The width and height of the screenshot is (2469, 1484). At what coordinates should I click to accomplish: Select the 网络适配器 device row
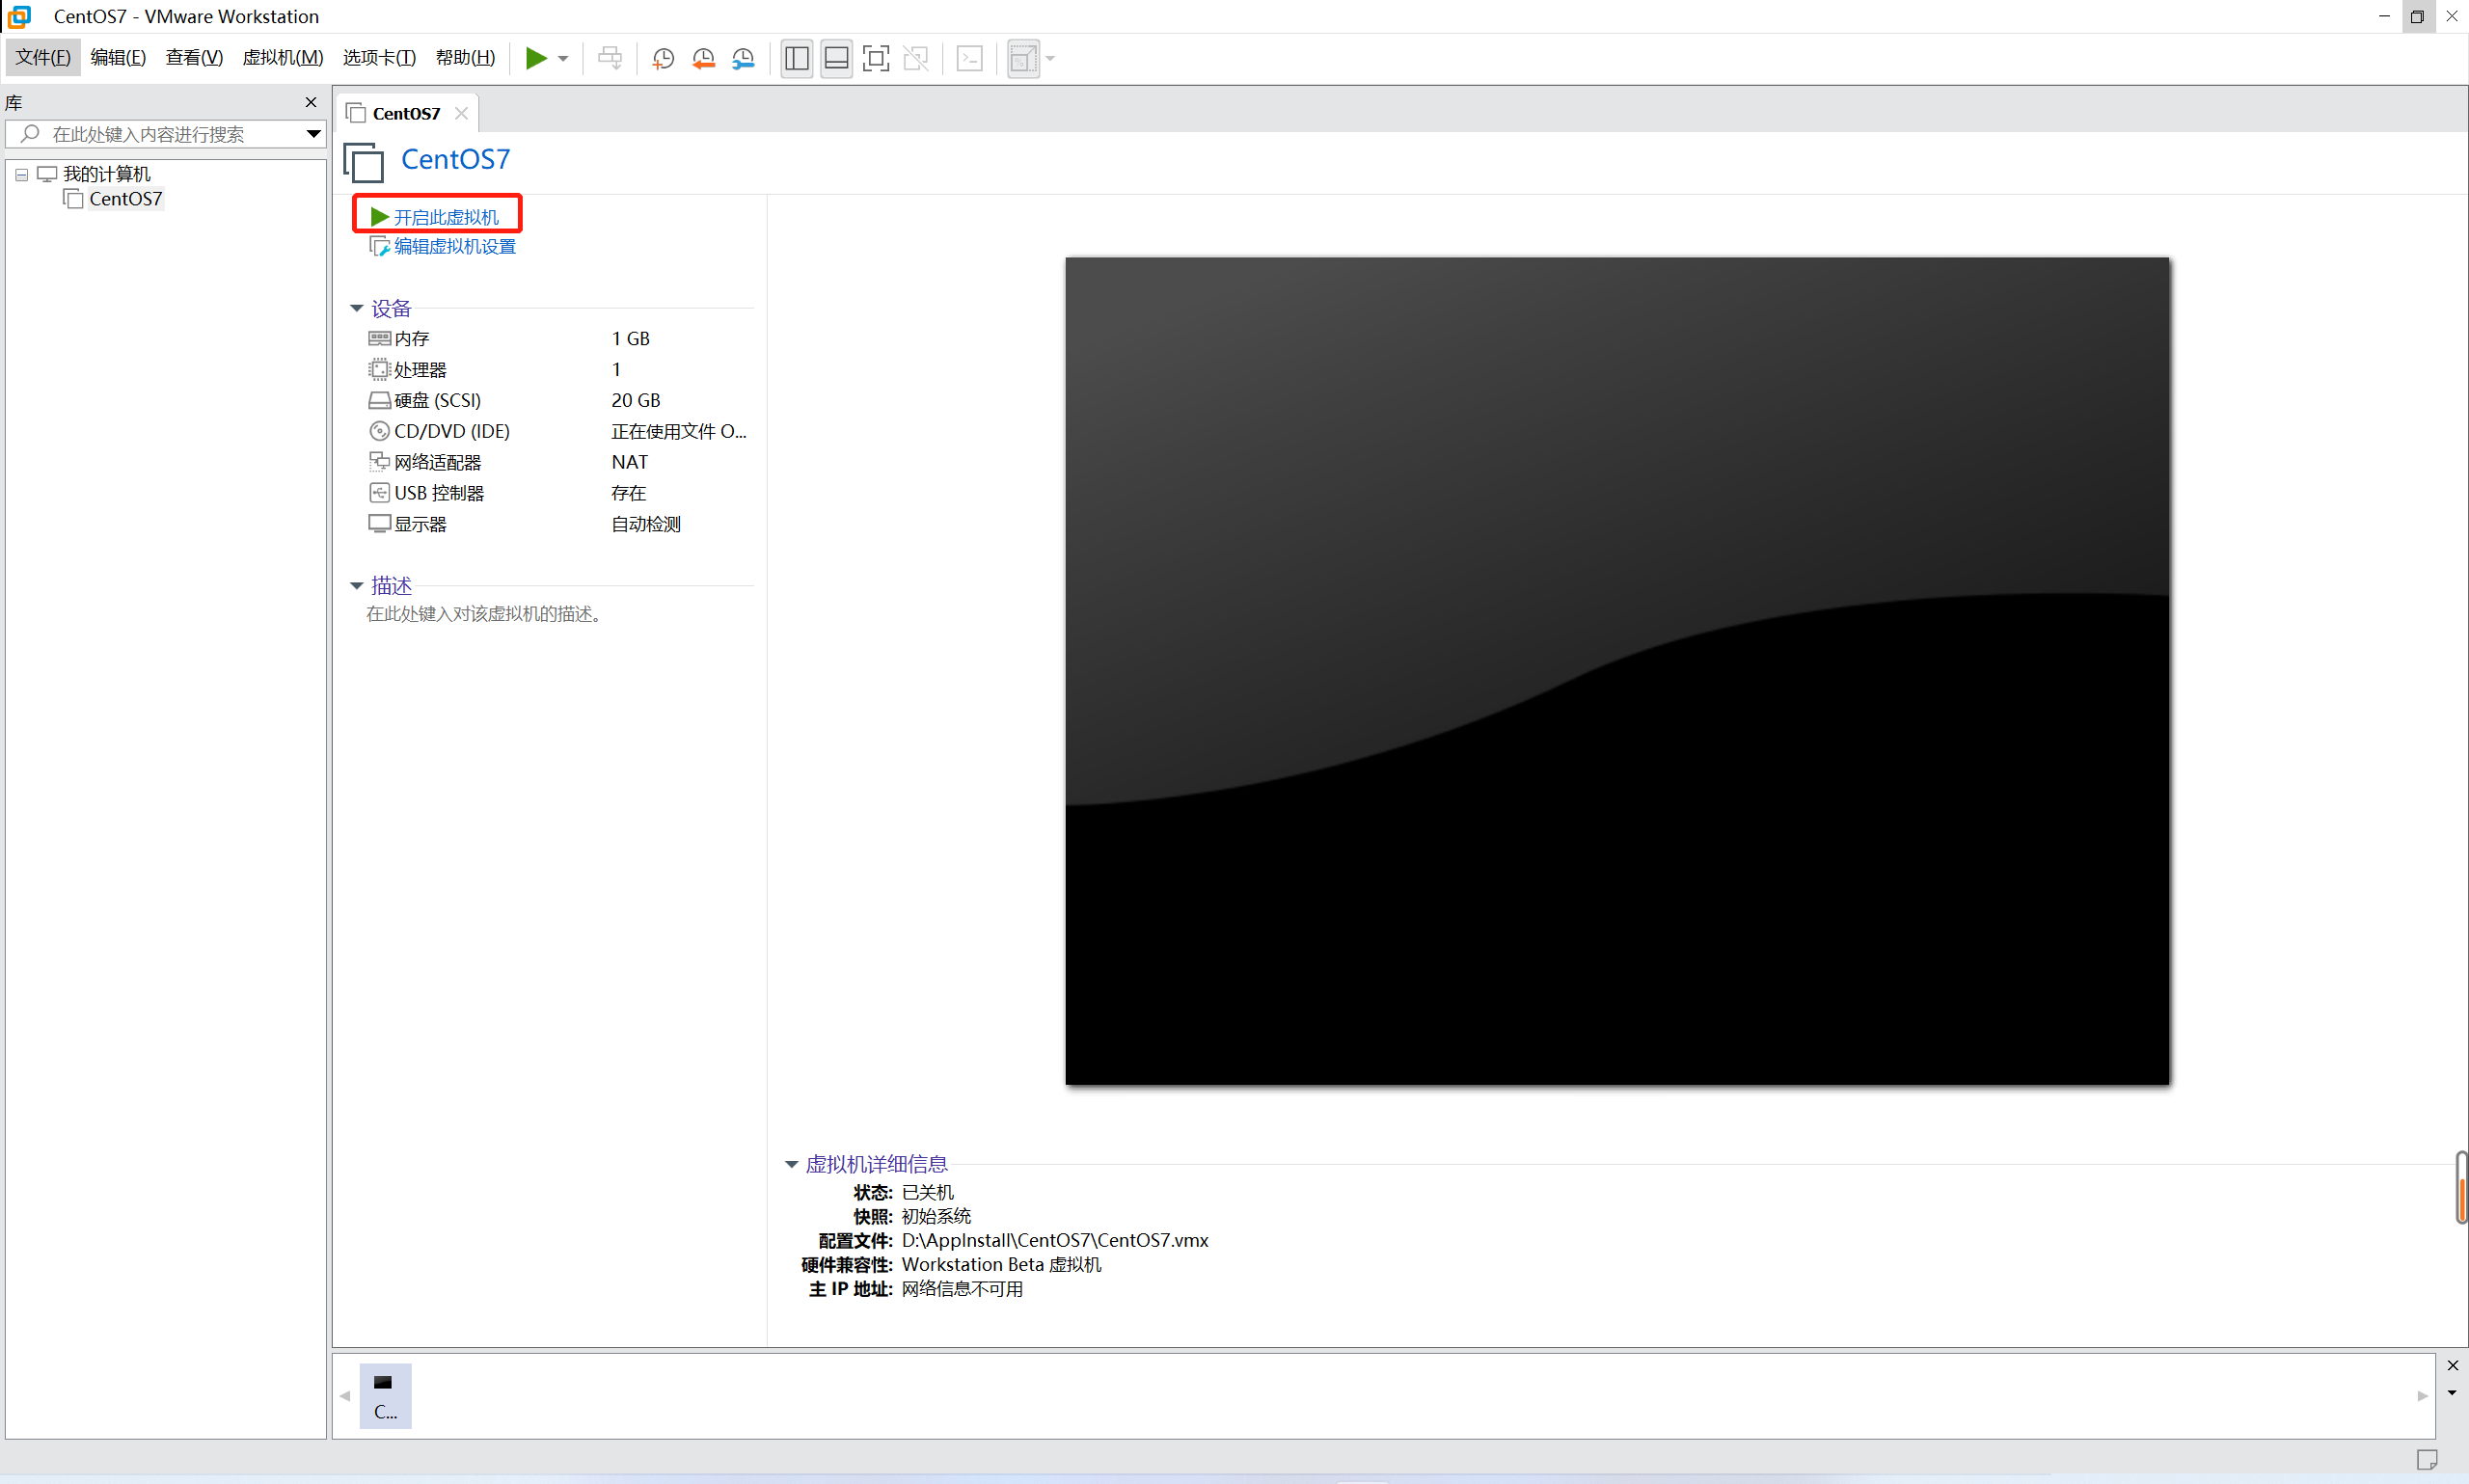[557, 462]
